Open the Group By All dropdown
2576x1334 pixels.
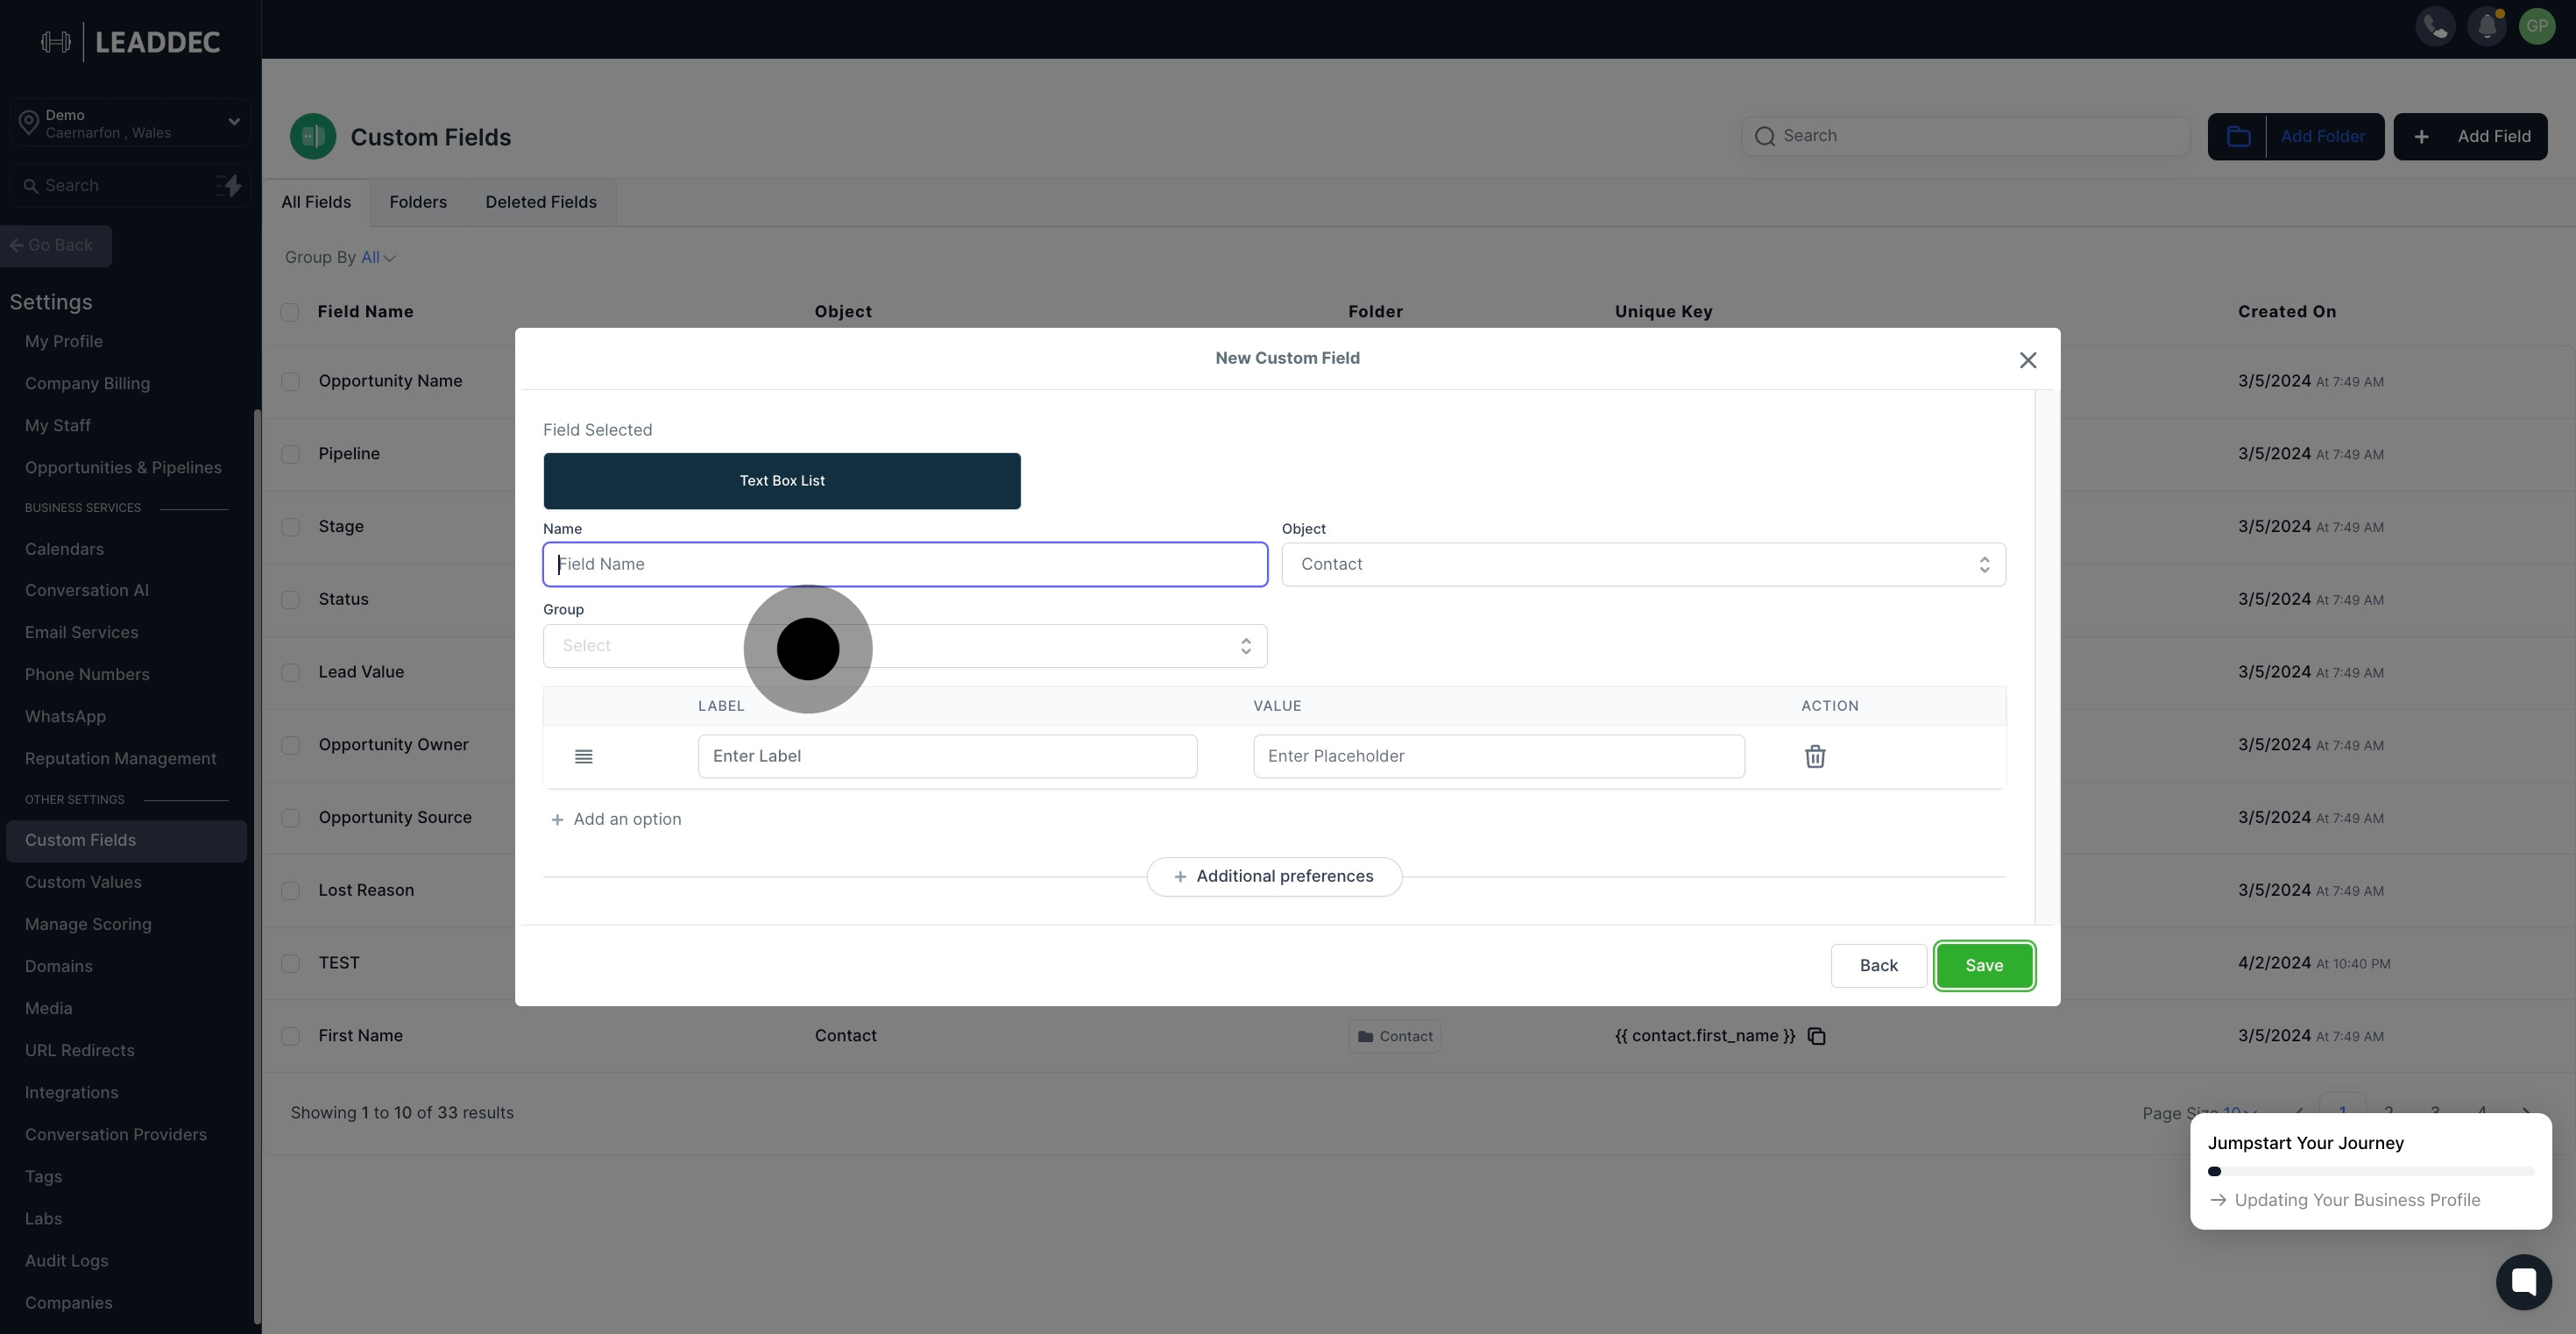click(x=378, y=258)
